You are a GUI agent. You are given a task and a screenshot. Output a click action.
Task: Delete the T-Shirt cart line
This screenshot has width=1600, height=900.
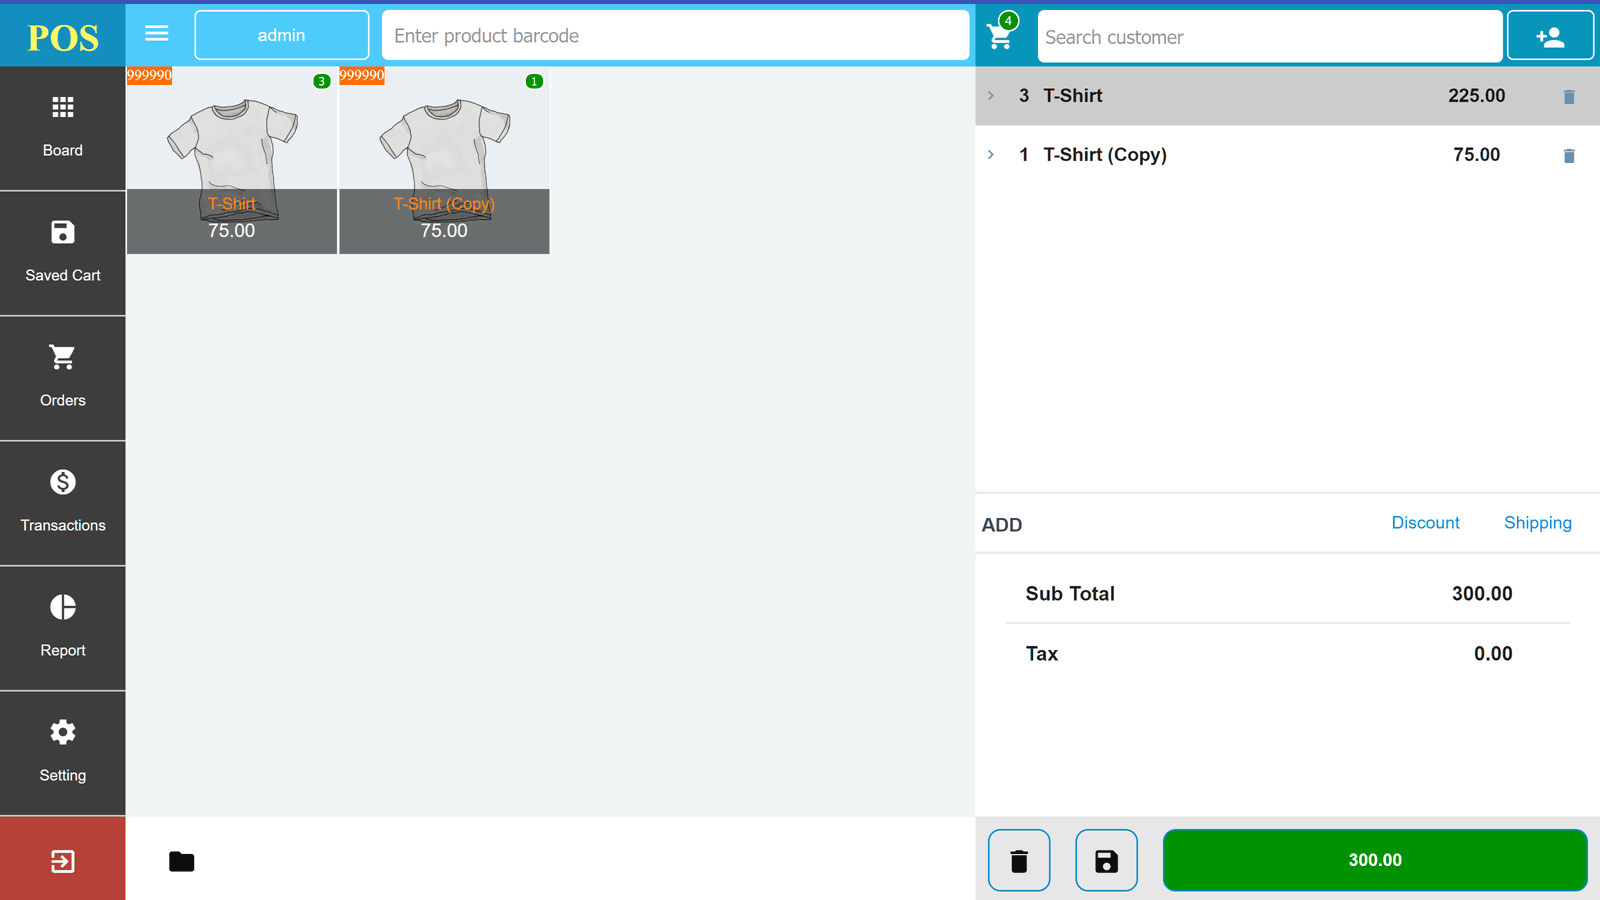pos(1569,97)
